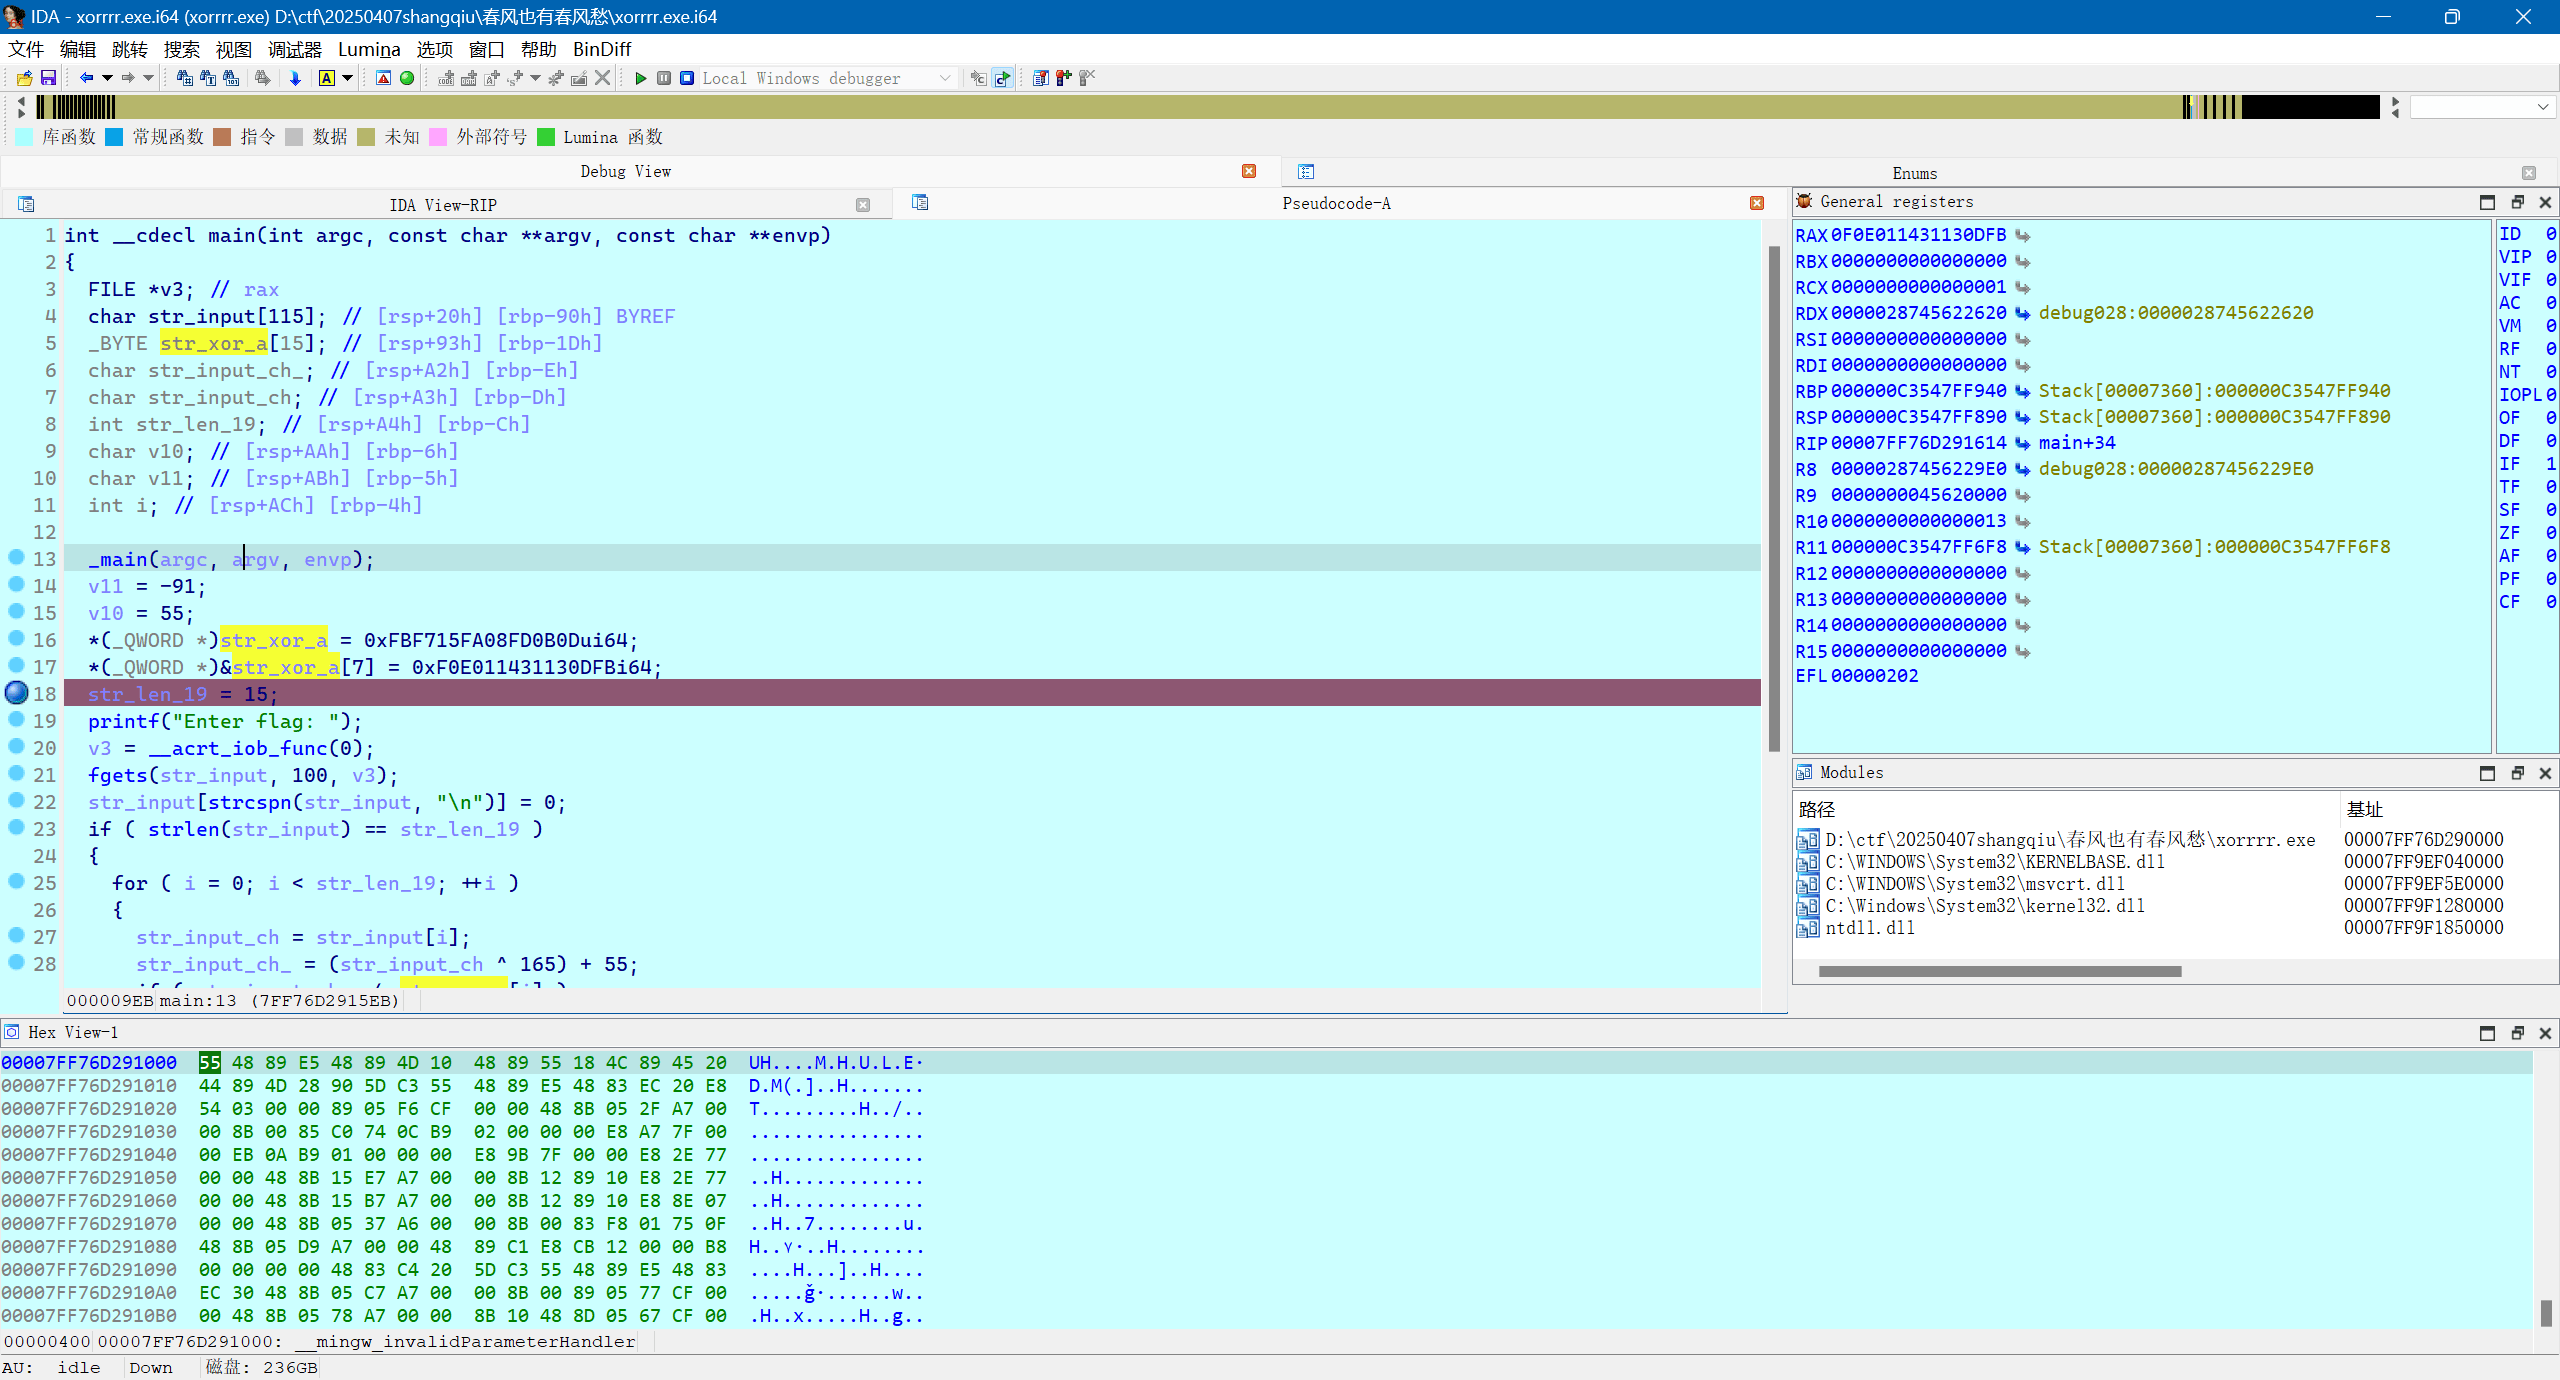Open the Lumina menu
Image resolution: width=2560 pixels, height=1380 pixels.
pyautogui.click(x=368, y=49)
